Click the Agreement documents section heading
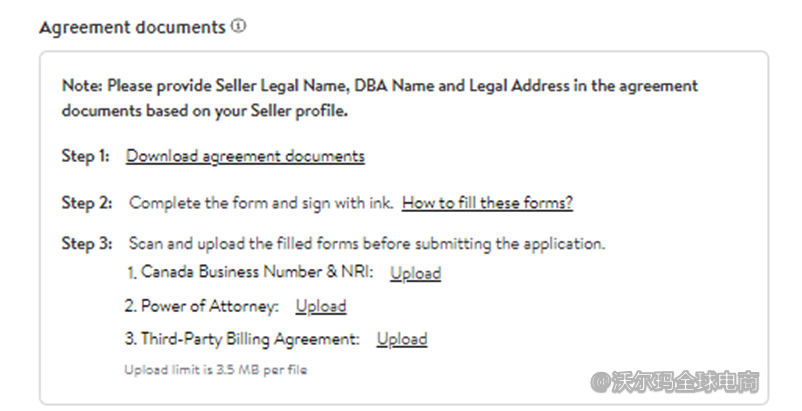The height and width of the screenshot is (411, 802). (132, 28)
